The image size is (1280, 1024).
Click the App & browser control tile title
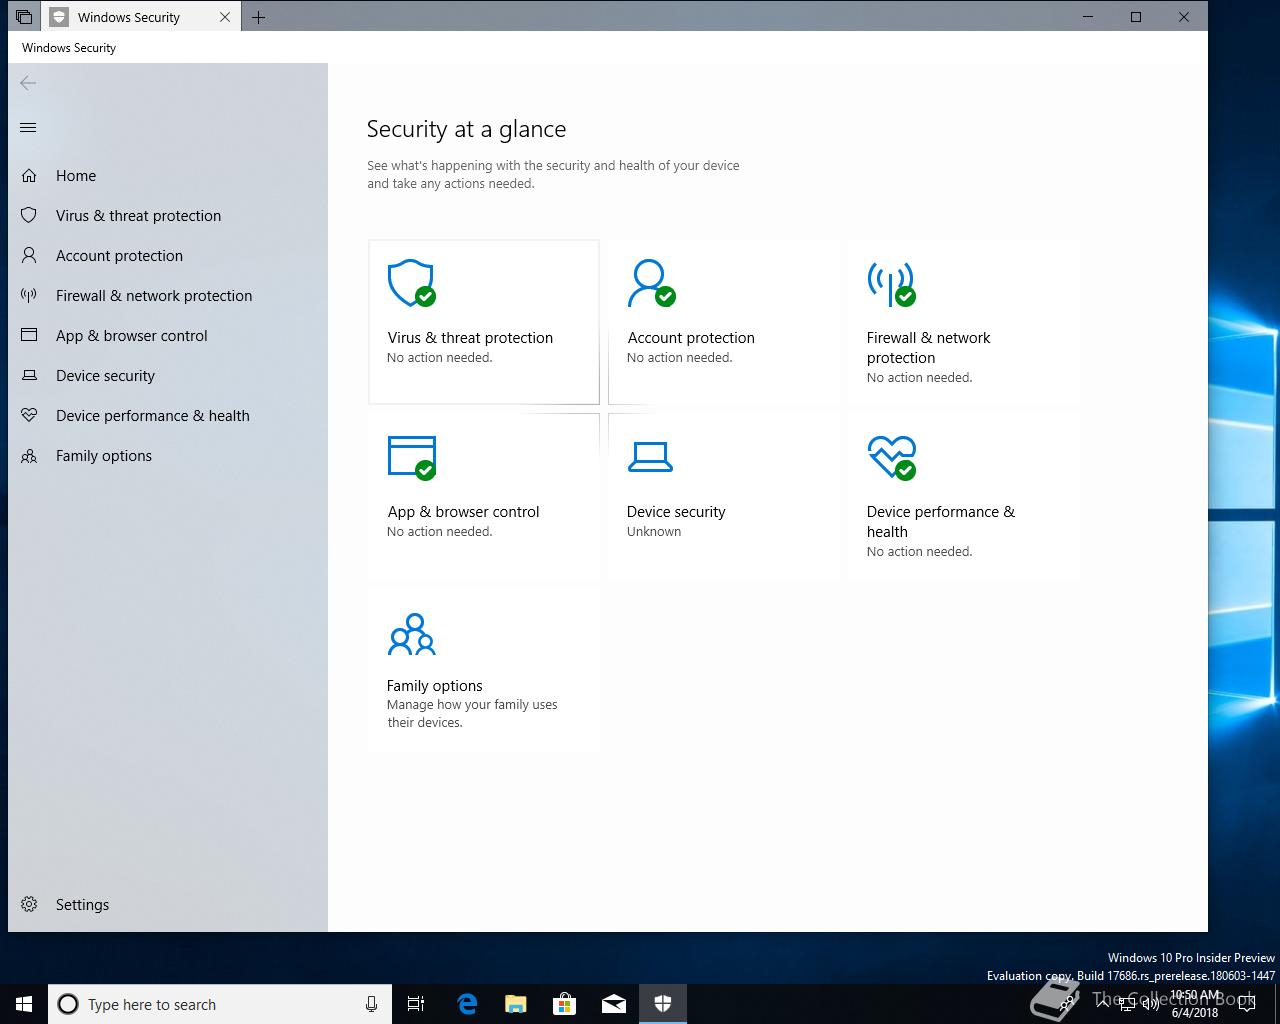(x=463, y=512)
